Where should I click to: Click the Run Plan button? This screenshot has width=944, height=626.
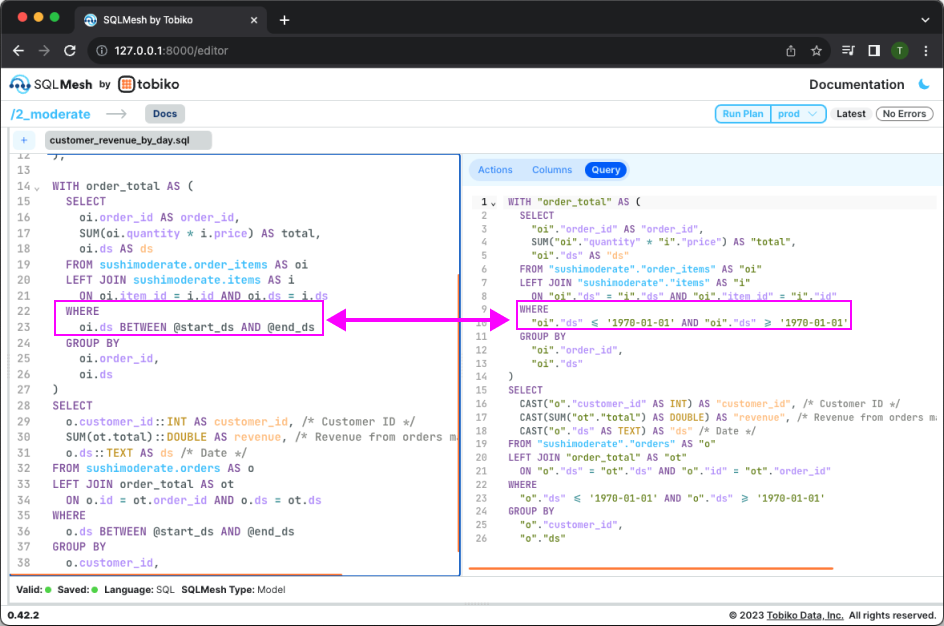[x=742, y=114]
